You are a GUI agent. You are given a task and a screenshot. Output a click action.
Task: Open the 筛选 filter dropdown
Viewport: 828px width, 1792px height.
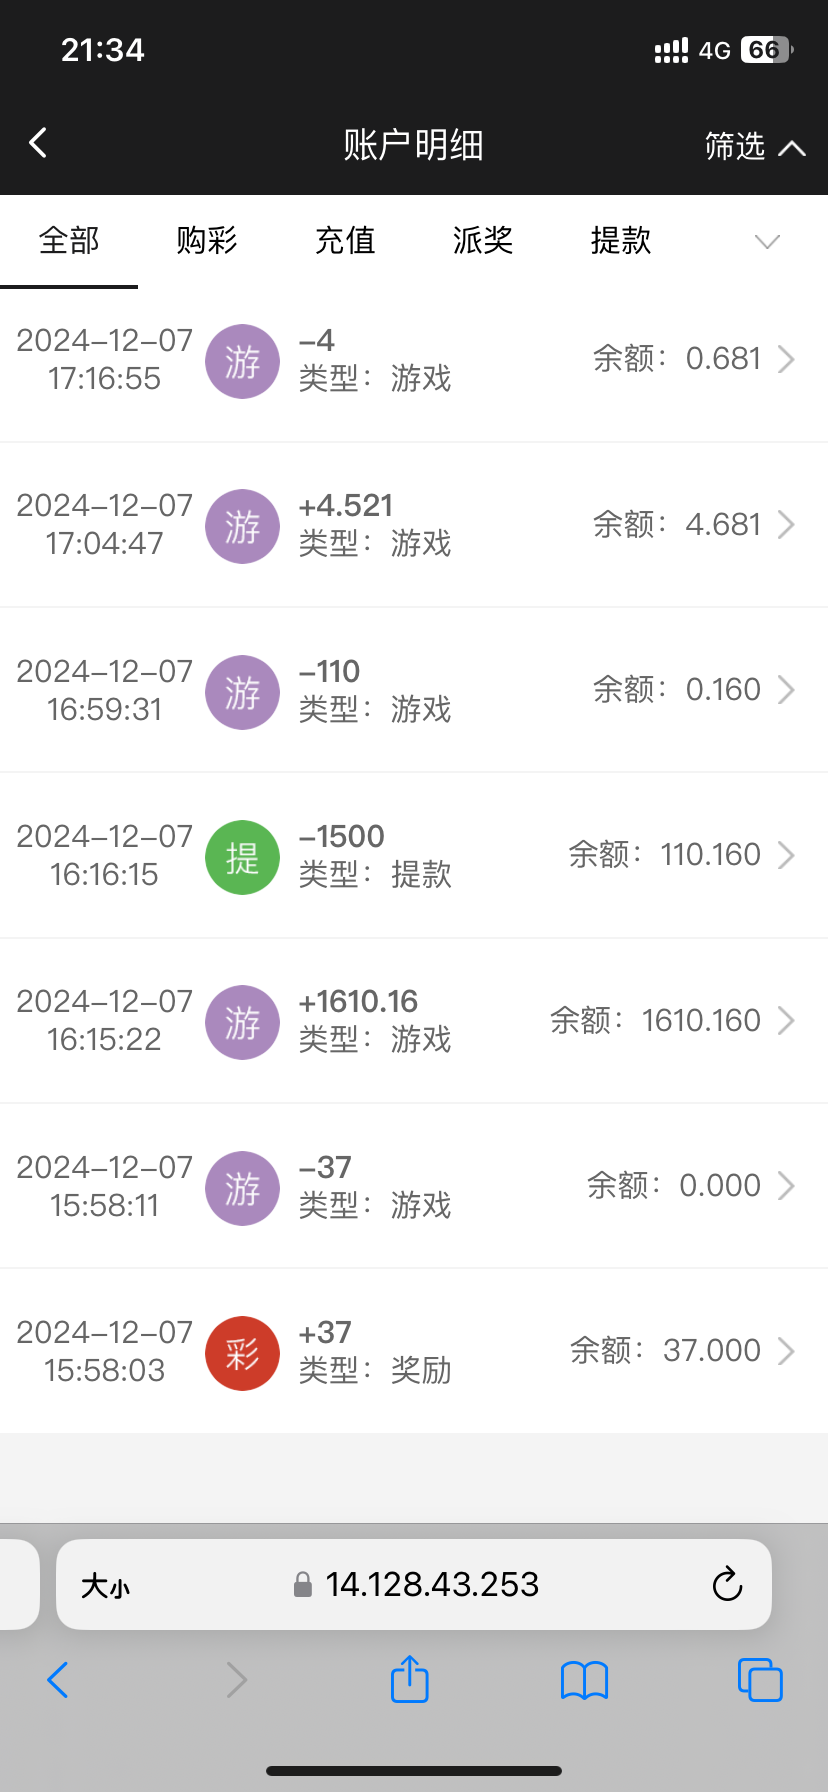(x=754, y=146)
